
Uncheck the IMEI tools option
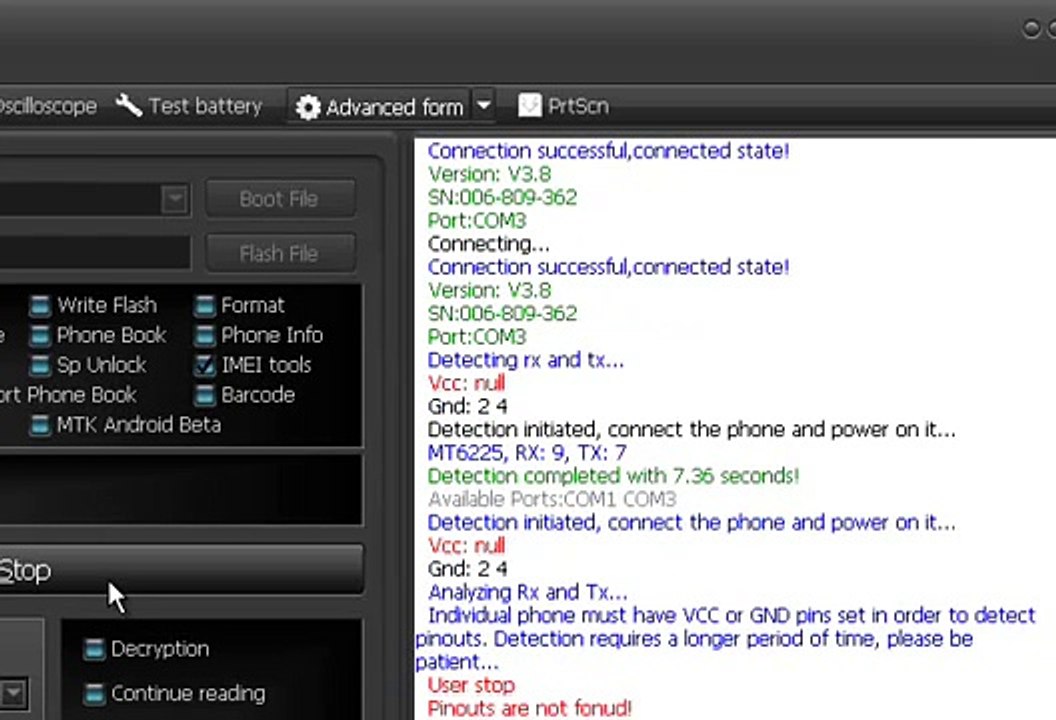tap(205, 364)
